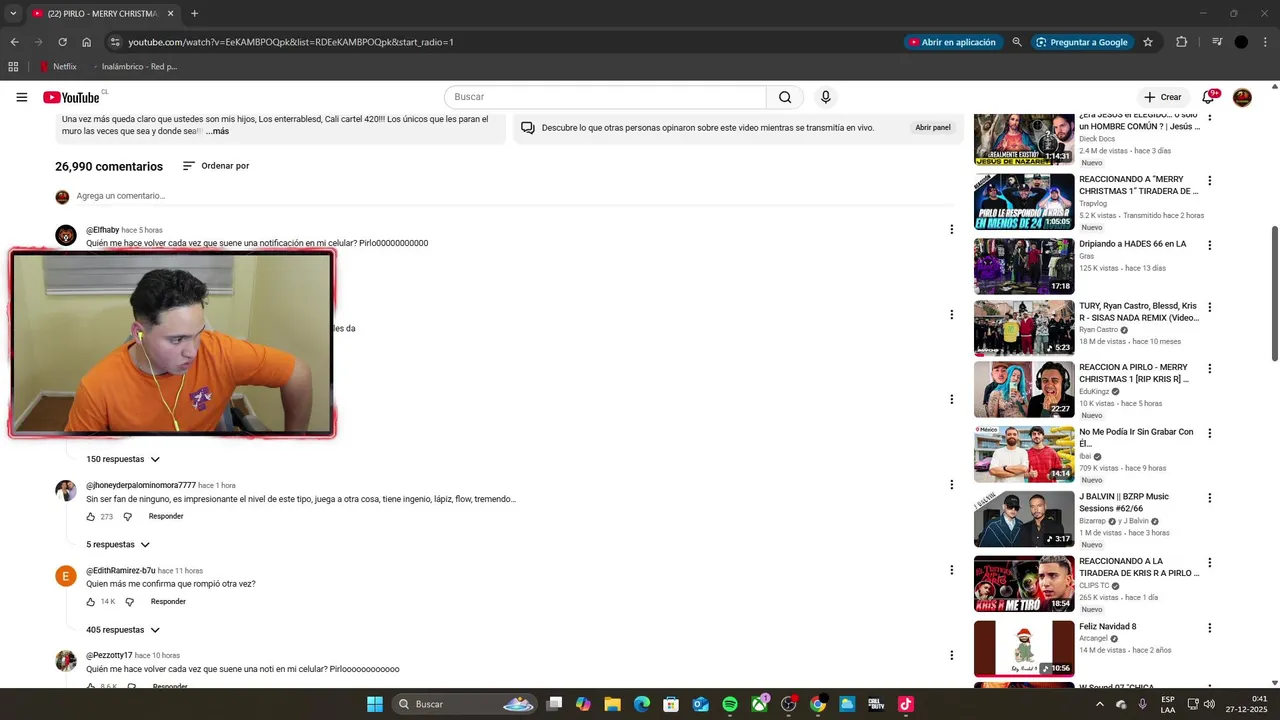Open more options for REACCION A PIRLO video
1280x720 pixels.
tap(1209, 369)
